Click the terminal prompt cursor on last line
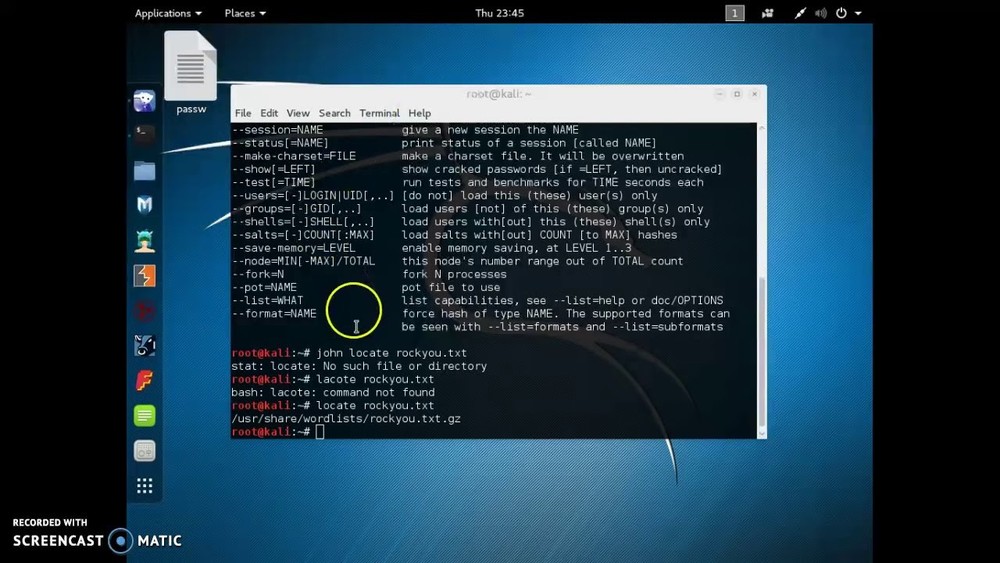The width and height of the screenshot is (1000, 563). click(x=320, y=432)
